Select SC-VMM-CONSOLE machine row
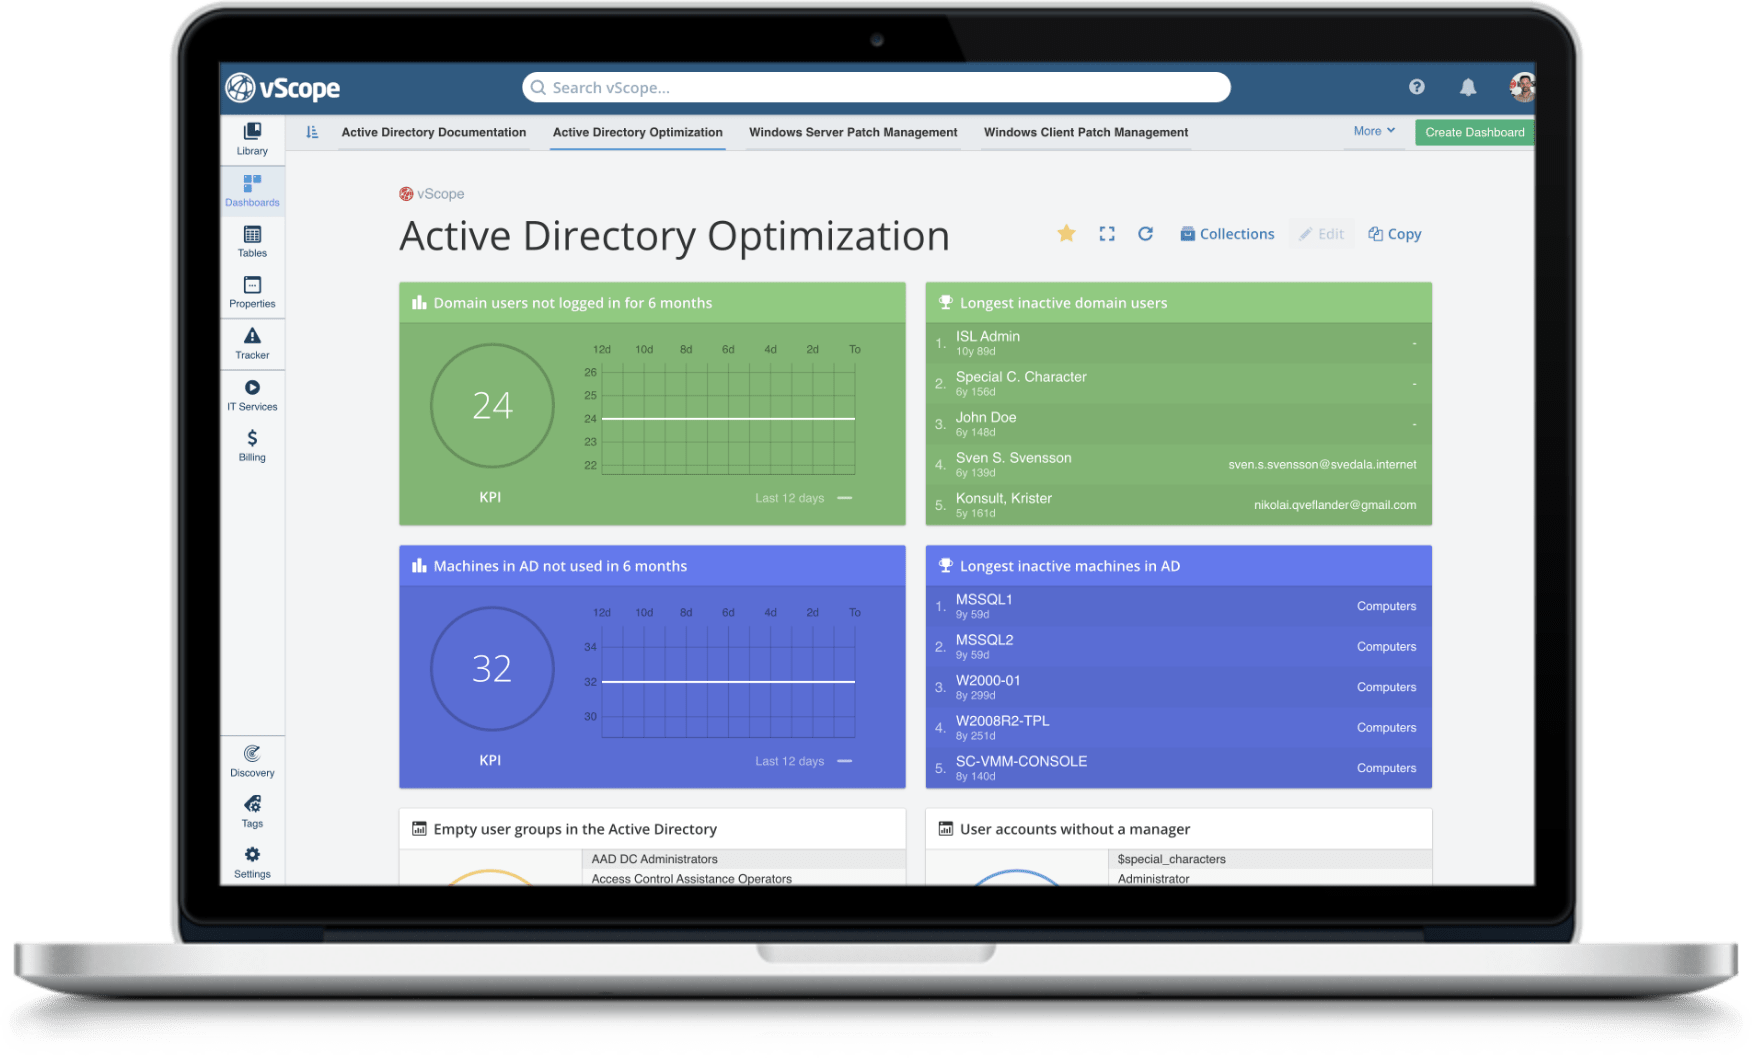The width and height of the screenshot is (1752, 1058). (x=1178, y=768)
